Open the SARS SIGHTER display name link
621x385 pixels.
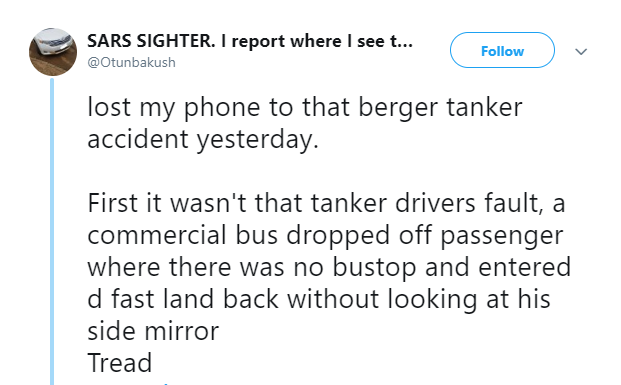pyautogui.click(x=250, y=41)
